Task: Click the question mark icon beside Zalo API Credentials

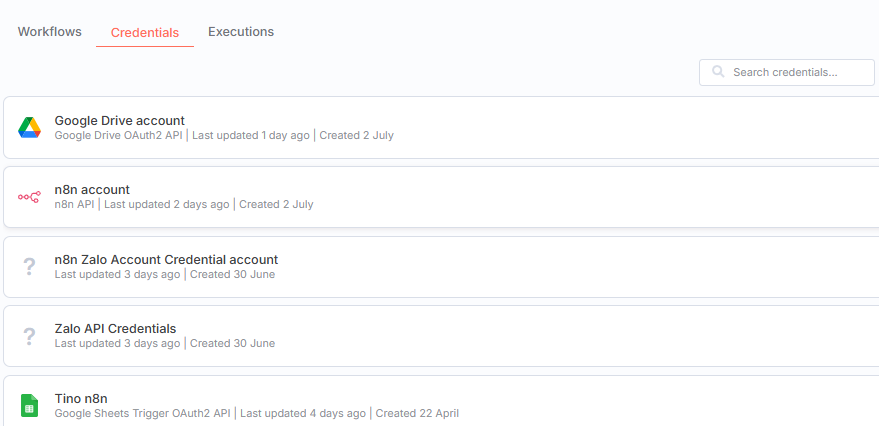Action: coord(29,336)
